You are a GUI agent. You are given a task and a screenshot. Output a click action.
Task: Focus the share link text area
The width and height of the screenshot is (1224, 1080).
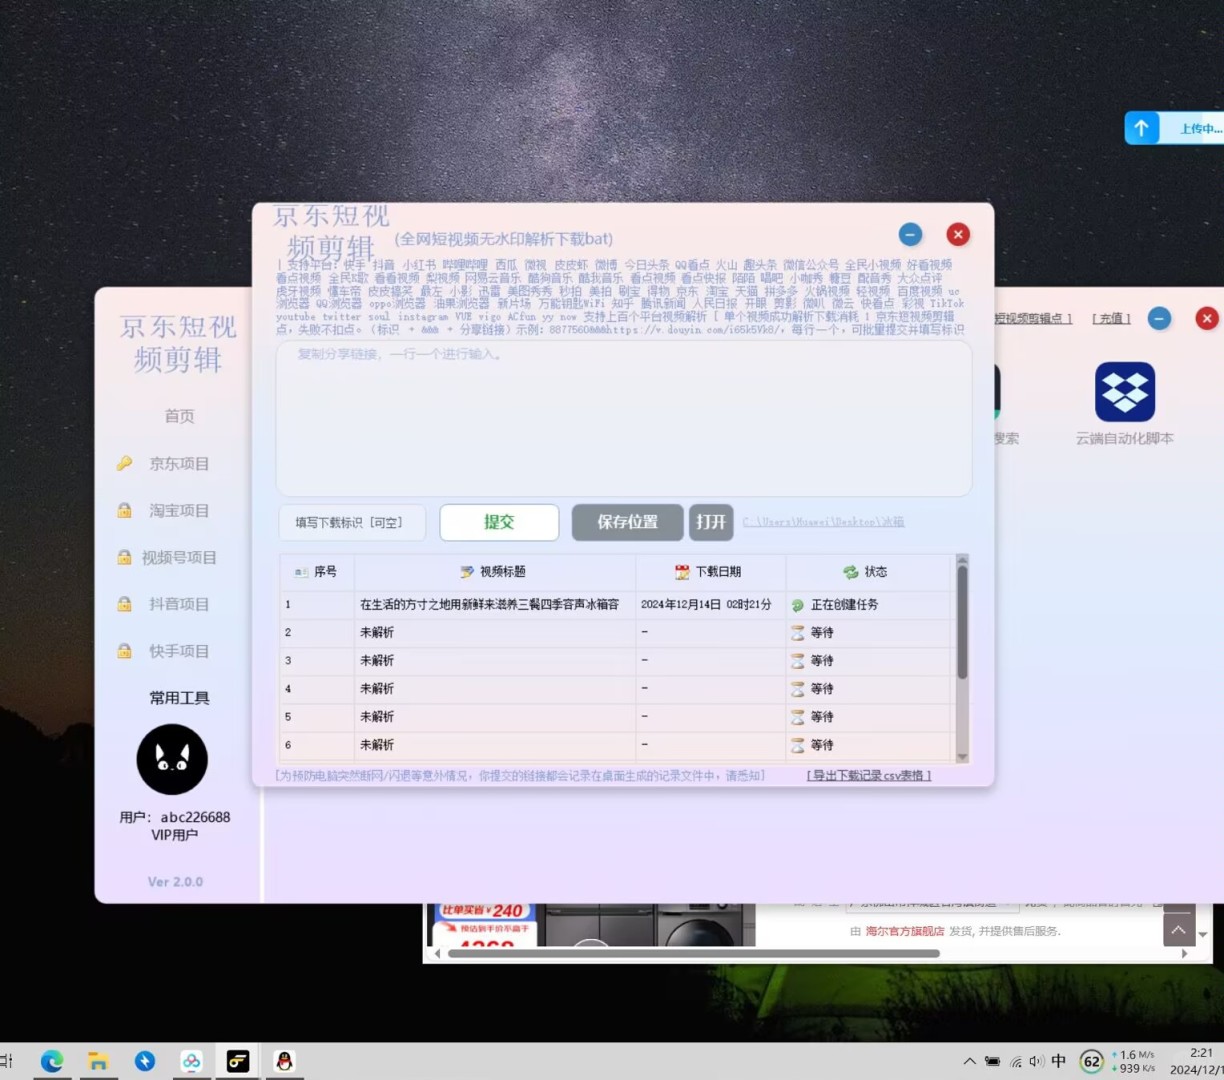[x=624, y=418]
